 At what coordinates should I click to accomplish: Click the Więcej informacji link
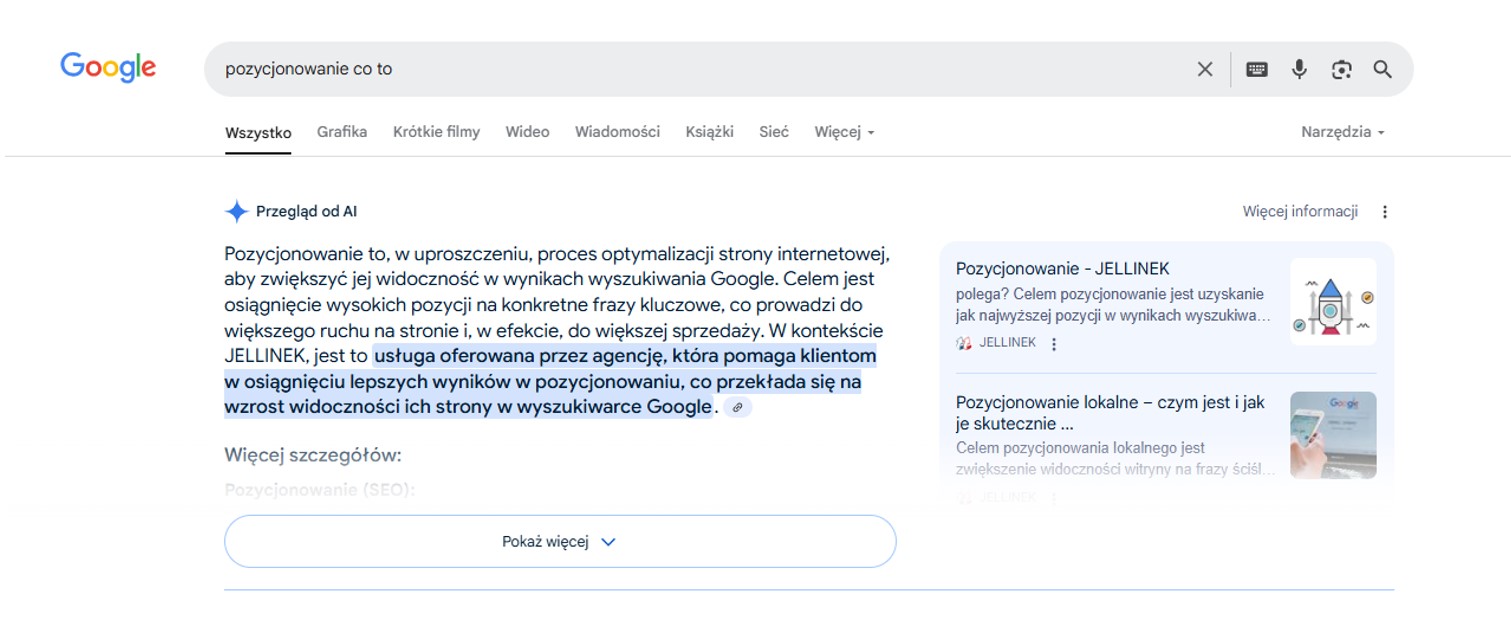(x=1300, y=212)
